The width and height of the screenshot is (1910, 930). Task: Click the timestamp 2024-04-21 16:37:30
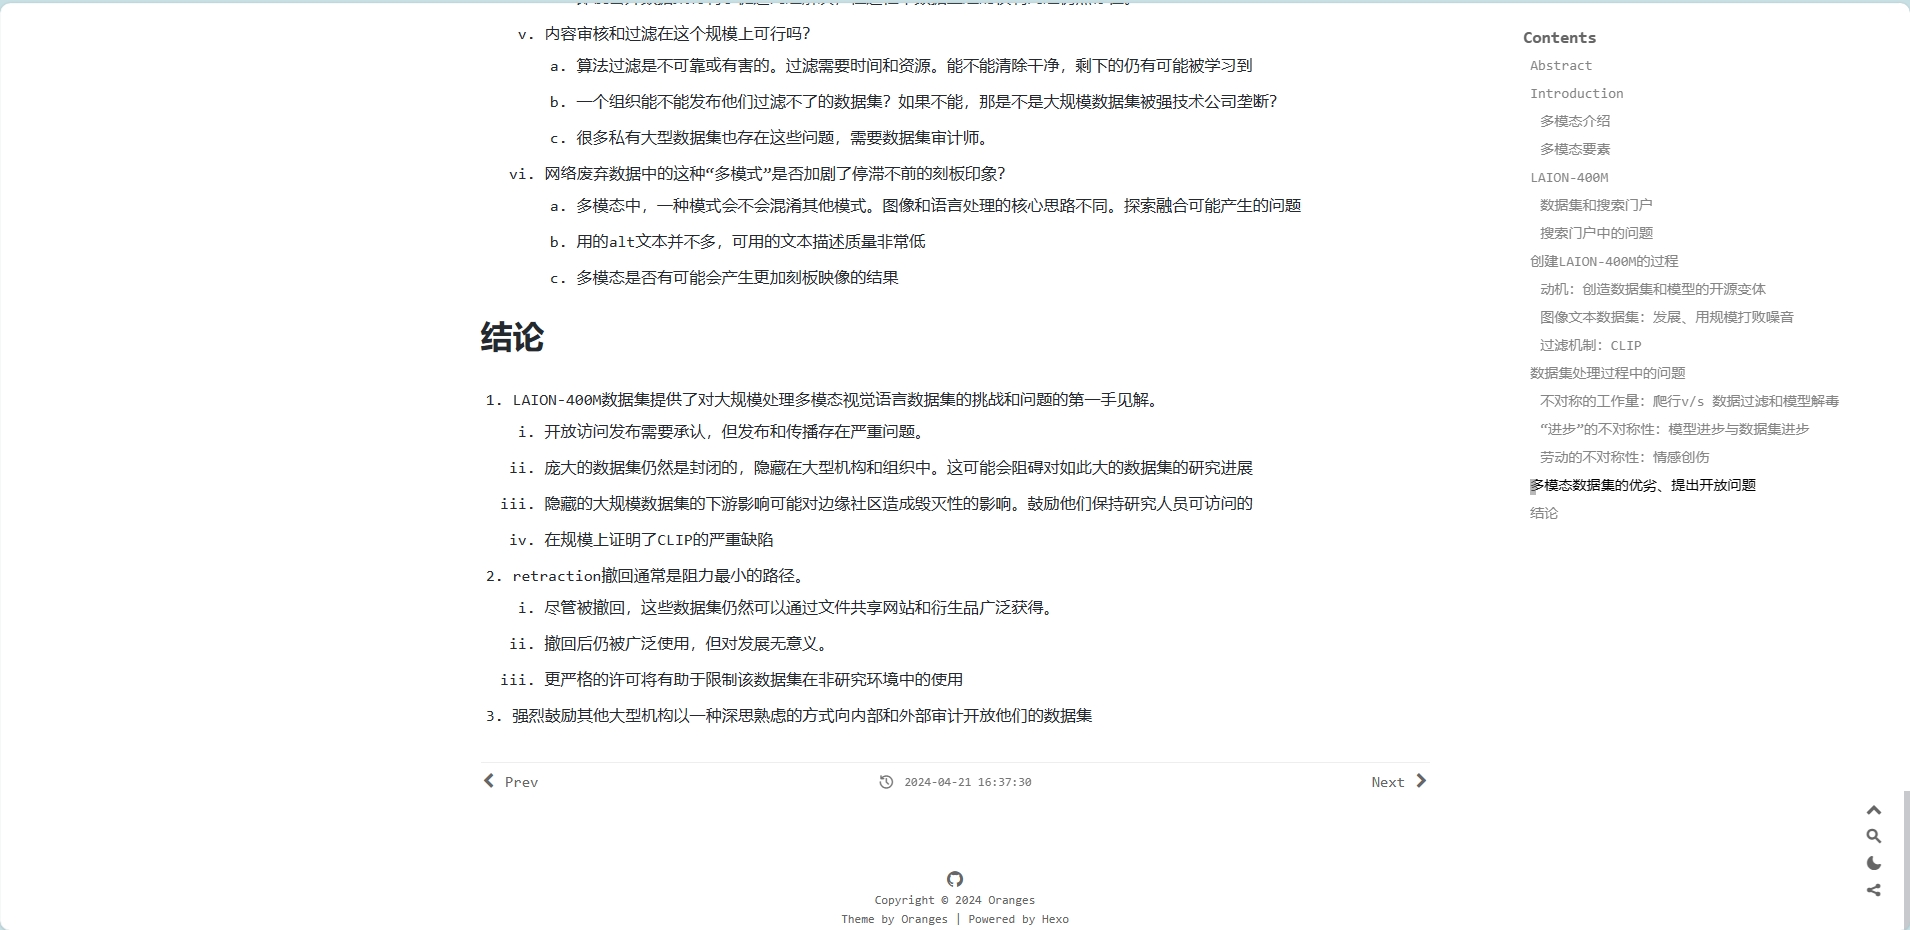point(967,782)
